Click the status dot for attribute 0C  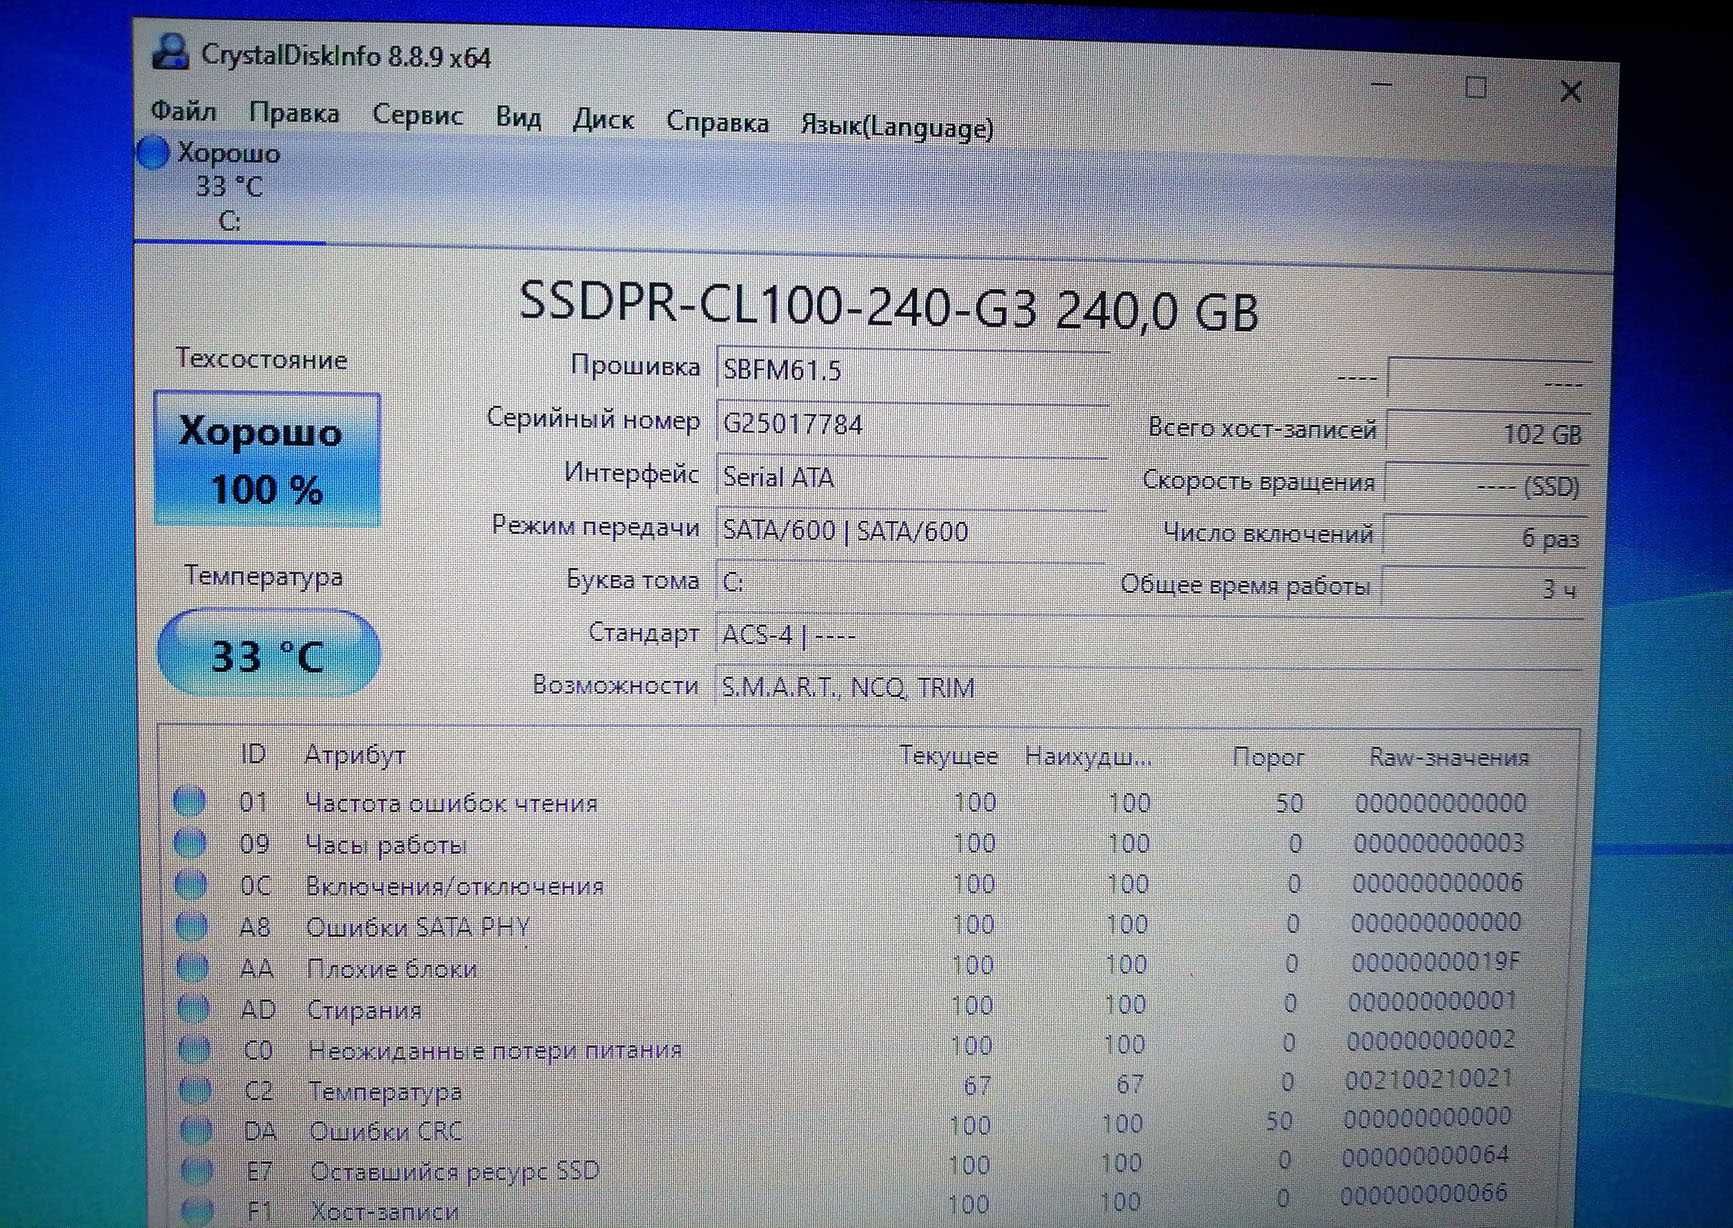191,885
